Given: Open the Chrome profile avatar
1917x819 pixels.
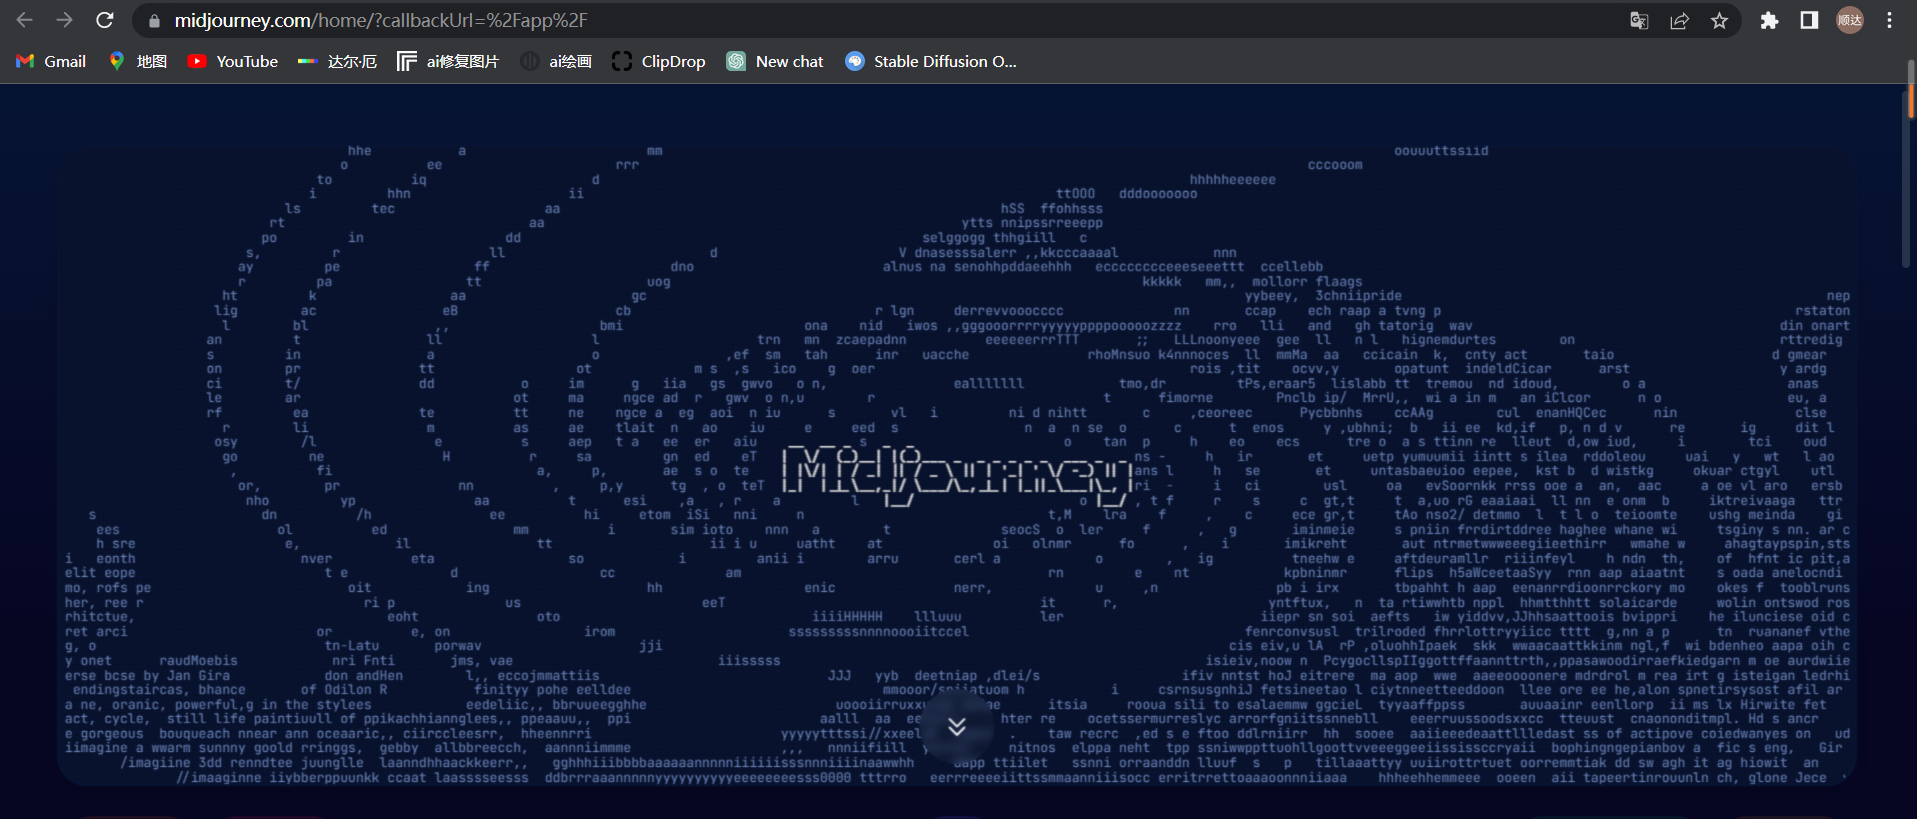Looking at the screenshot, I should tap(1850, 20).
